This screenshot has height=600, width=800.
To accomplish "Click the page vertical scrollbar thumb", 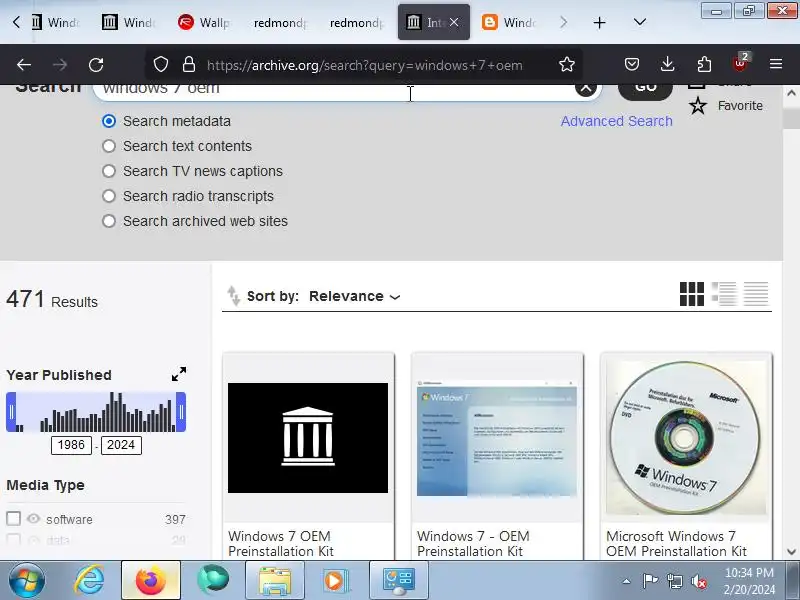I will (791, 119).
